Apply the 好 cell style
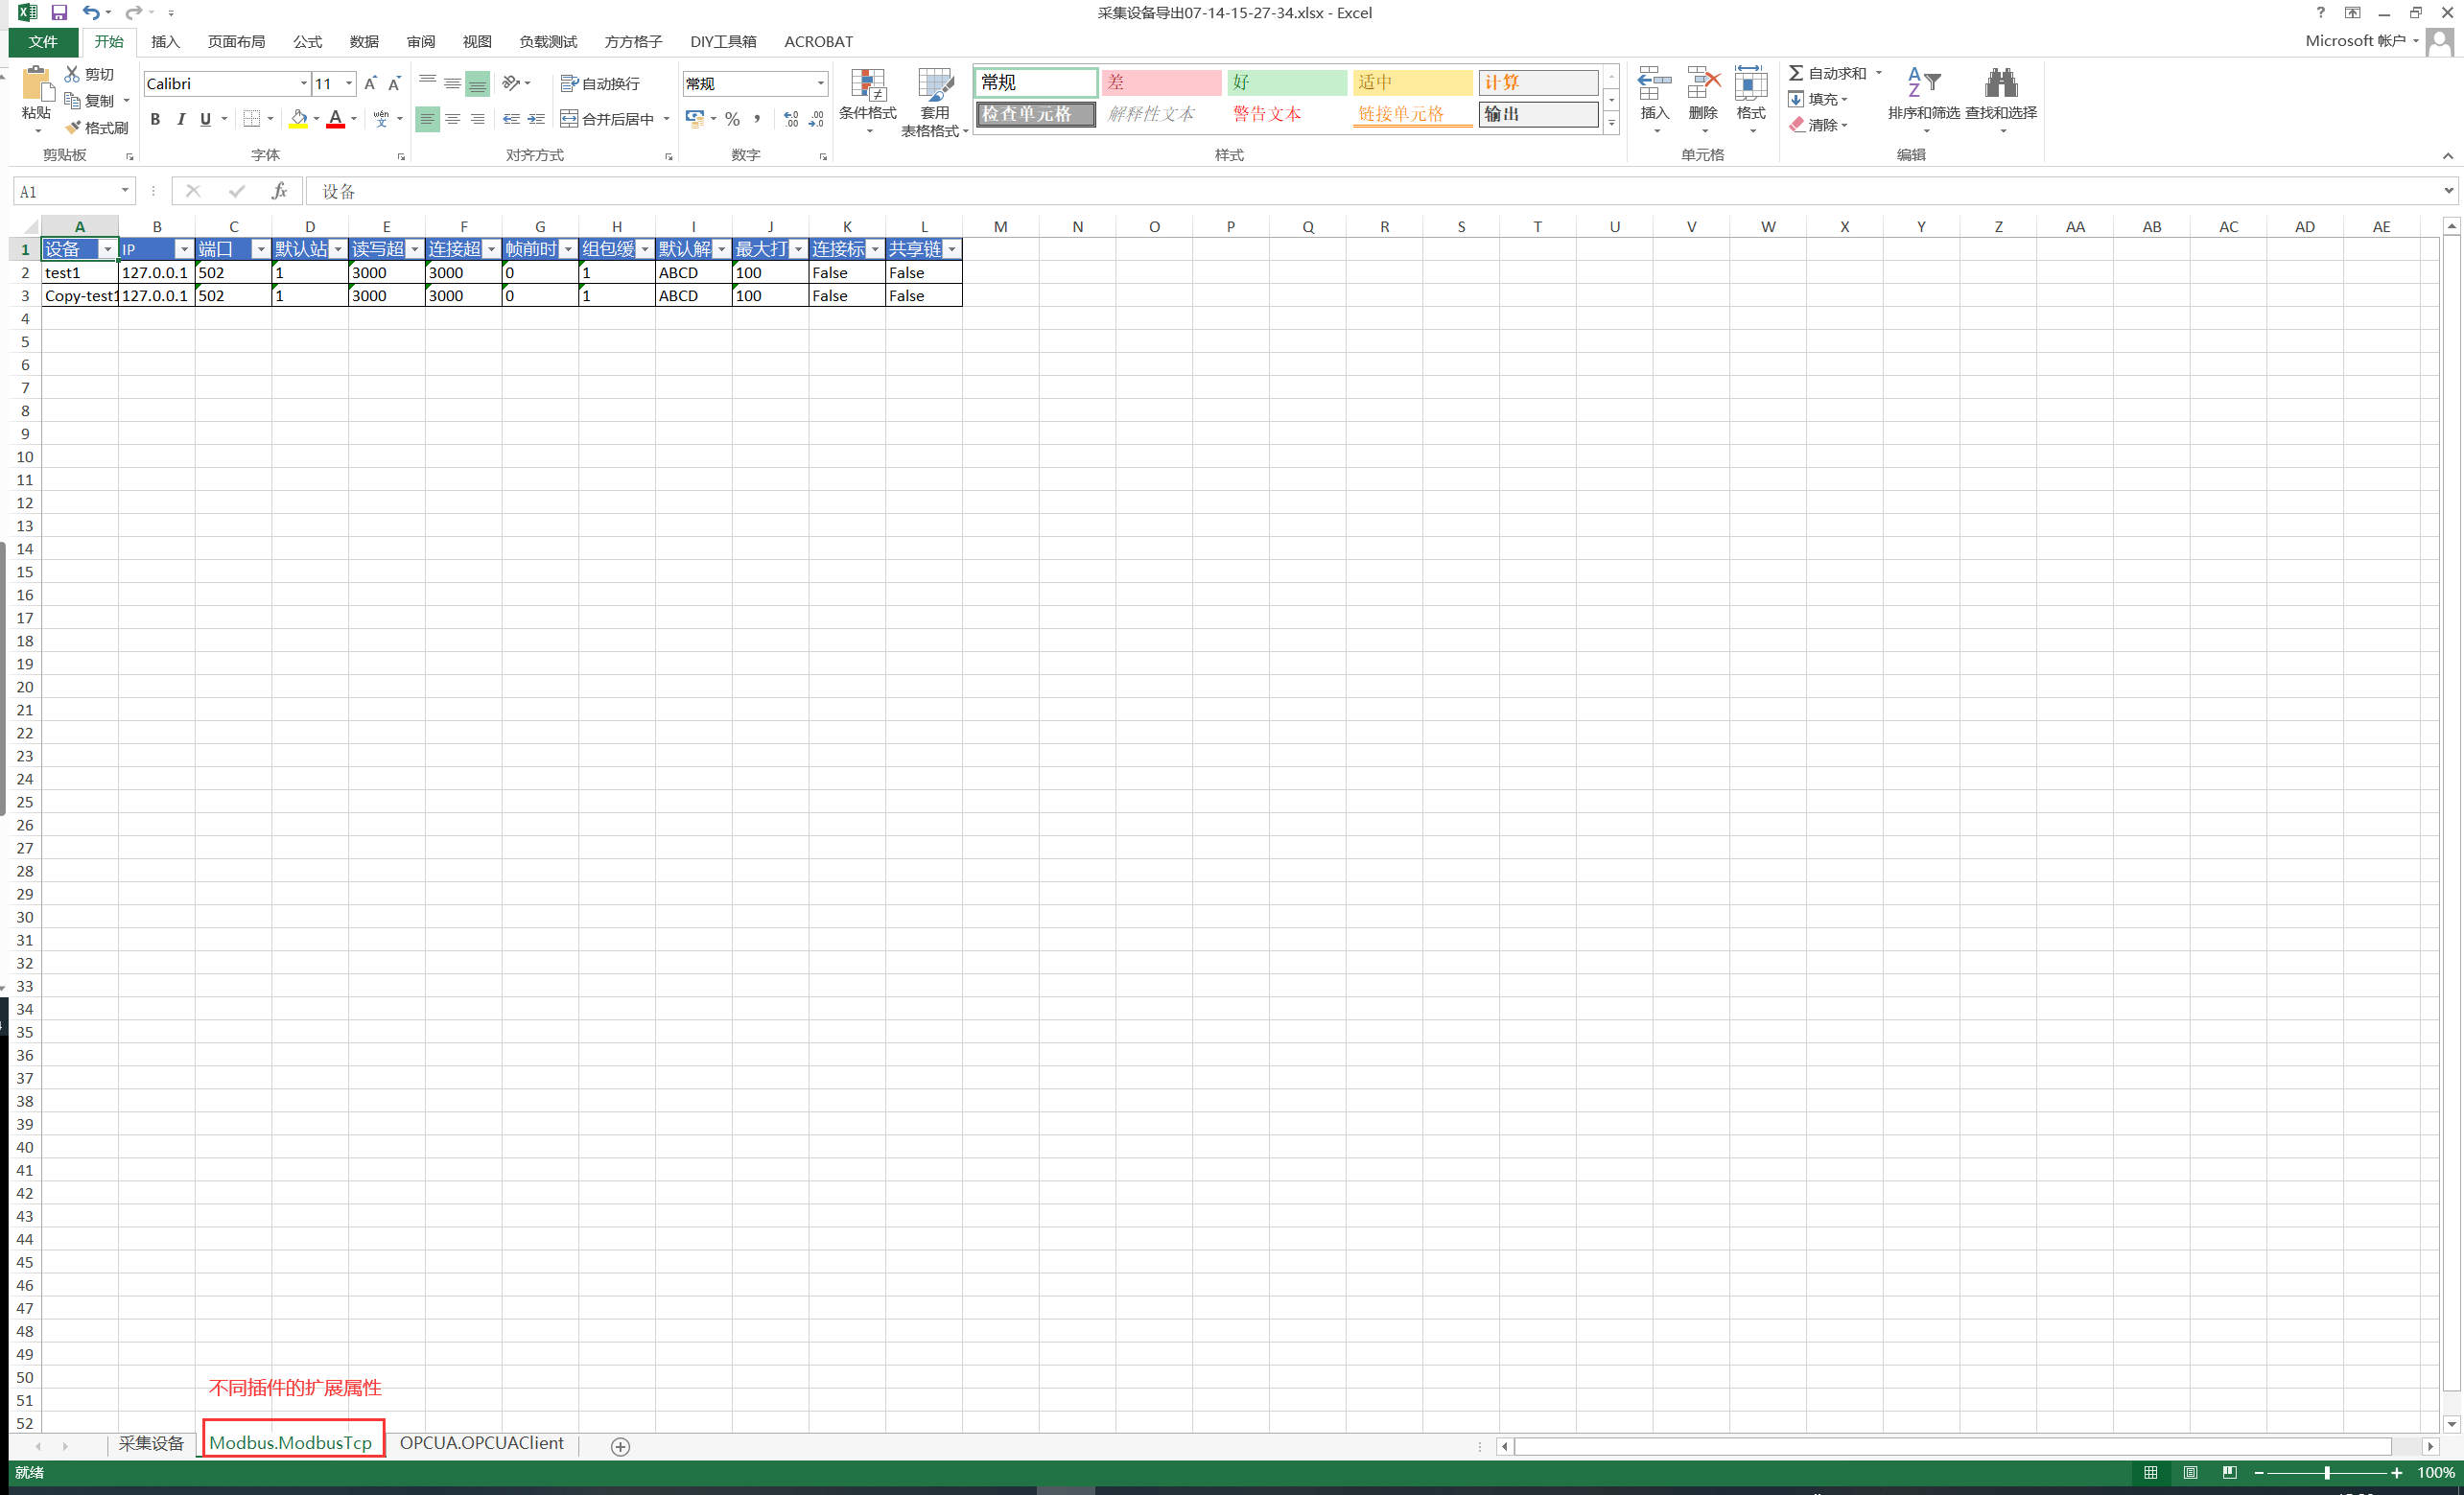 (x=1286, y=82)
